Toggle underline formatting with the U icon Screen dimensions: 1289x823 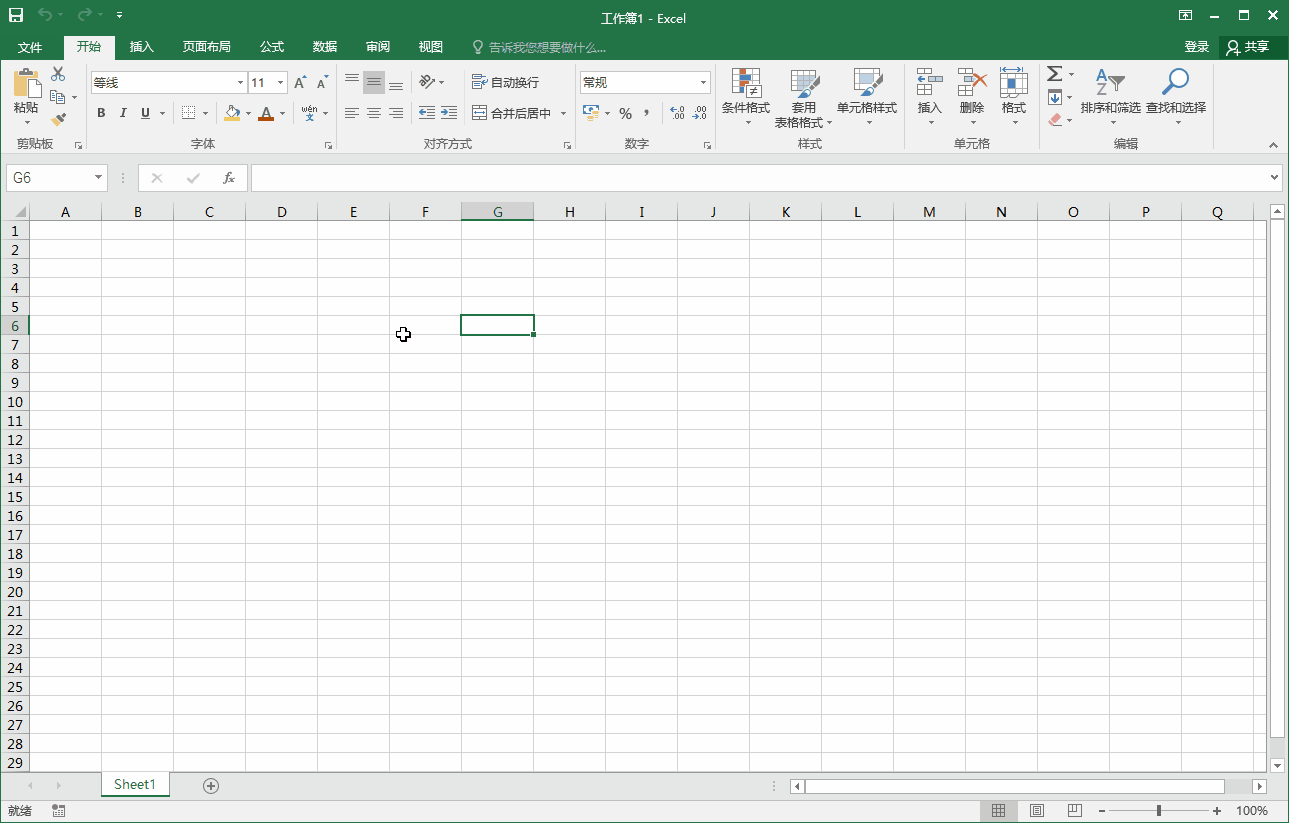[143, 113]
